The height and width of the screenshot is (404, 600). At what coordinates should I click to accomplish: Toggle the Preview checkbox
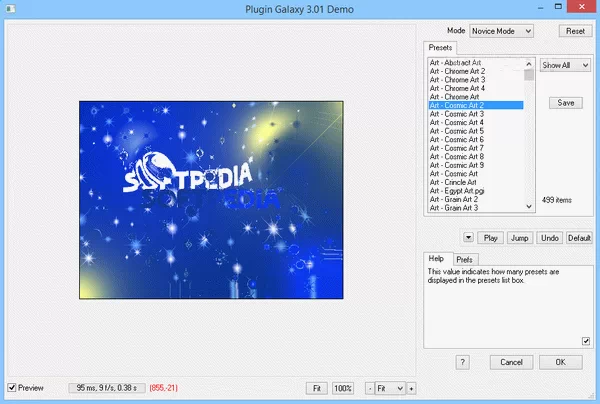point(12,388)
